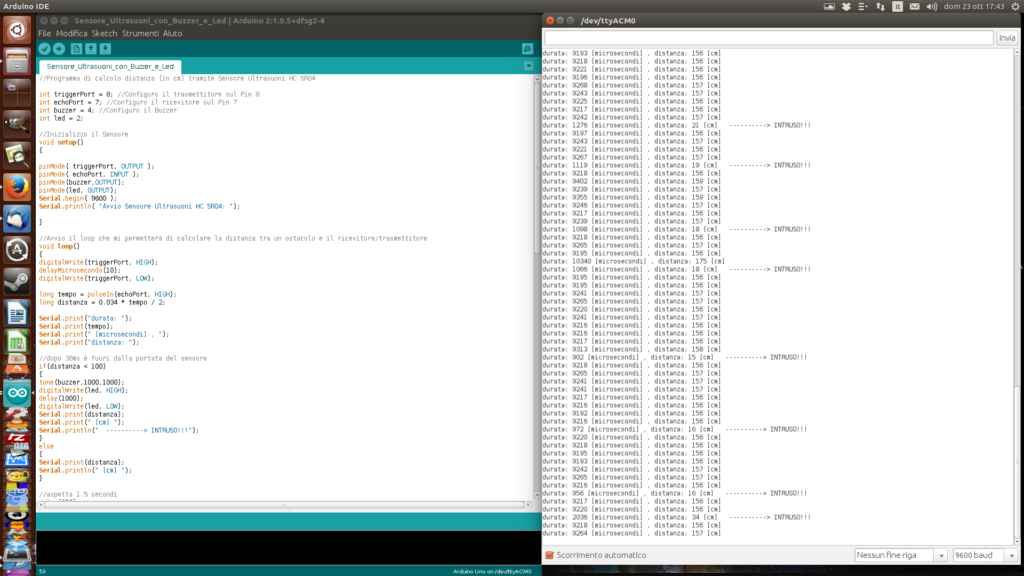This screenshot has height=576, width=1024.
Task: Launch Firefox from the launcher
Action: tap(17, 187)
